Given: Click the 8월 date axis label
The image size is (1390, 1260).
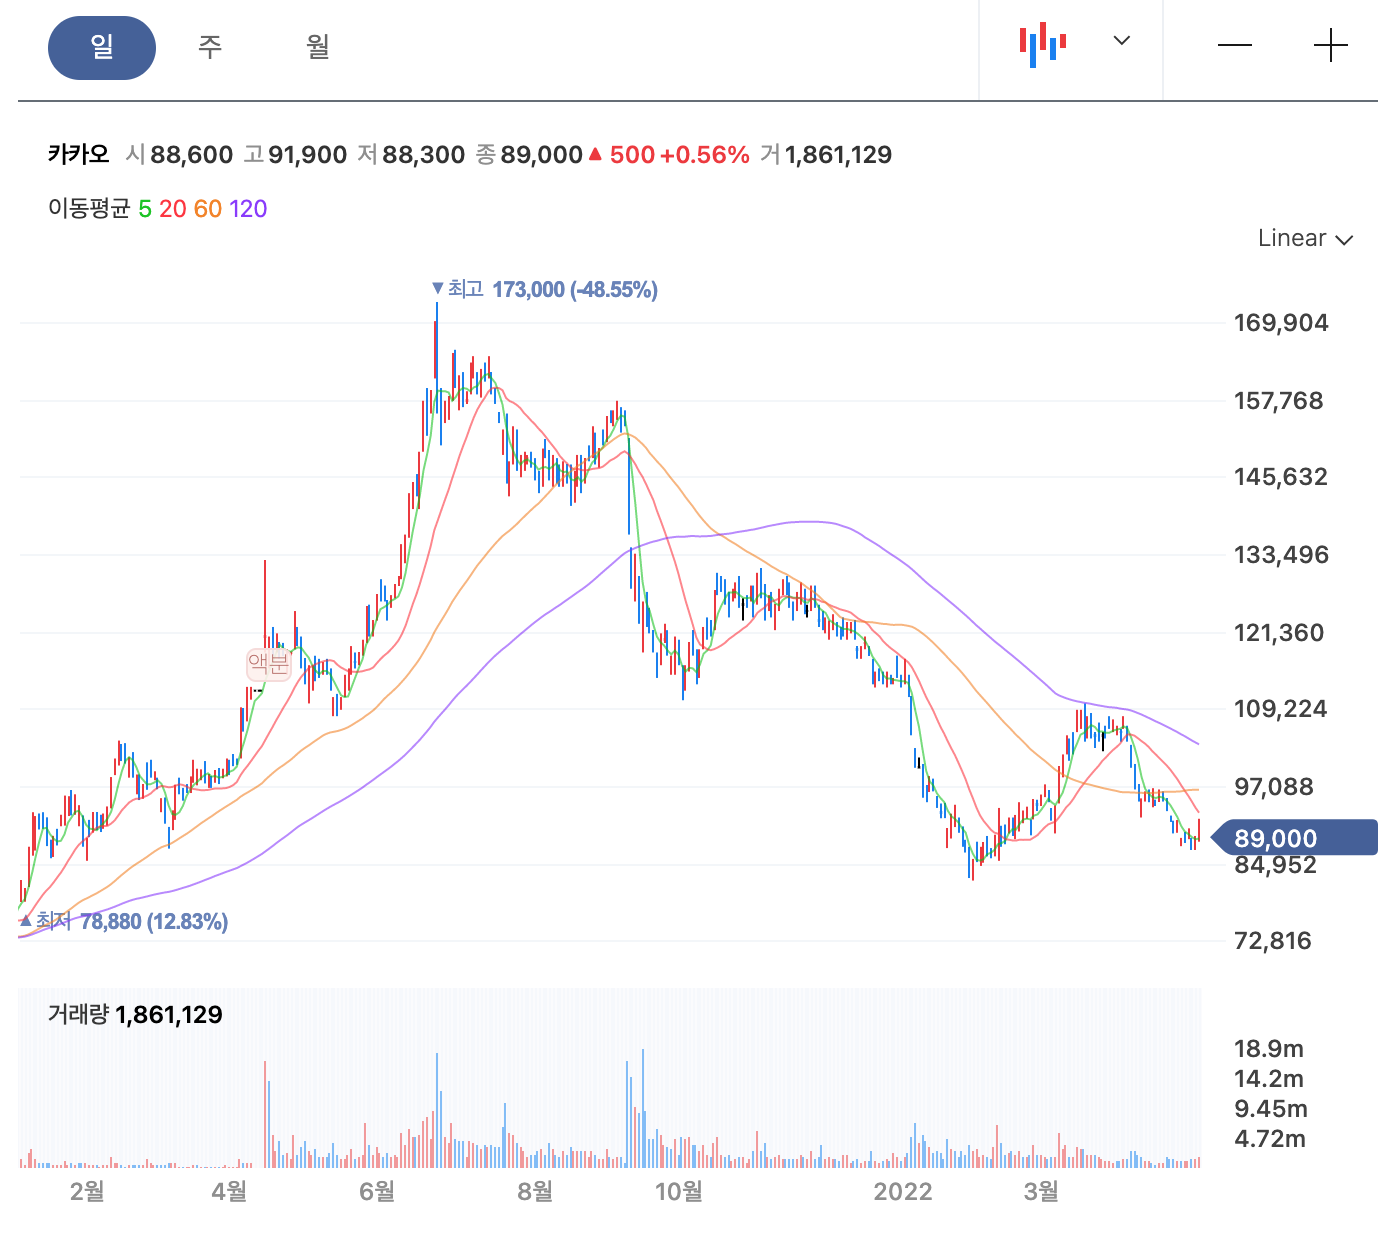Looking at the screenshot, I should [x=536, y=1191].
